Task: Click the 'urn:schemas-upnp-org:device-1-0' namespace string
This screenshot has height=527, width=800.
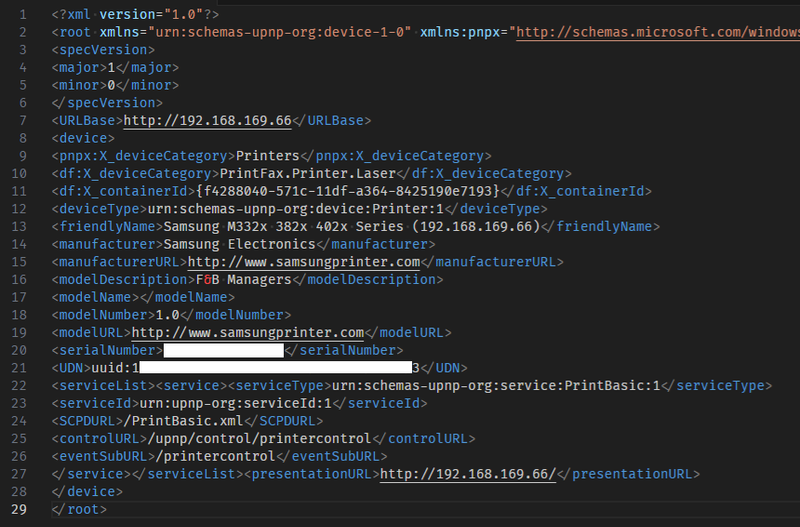Action: pos(279,32)
